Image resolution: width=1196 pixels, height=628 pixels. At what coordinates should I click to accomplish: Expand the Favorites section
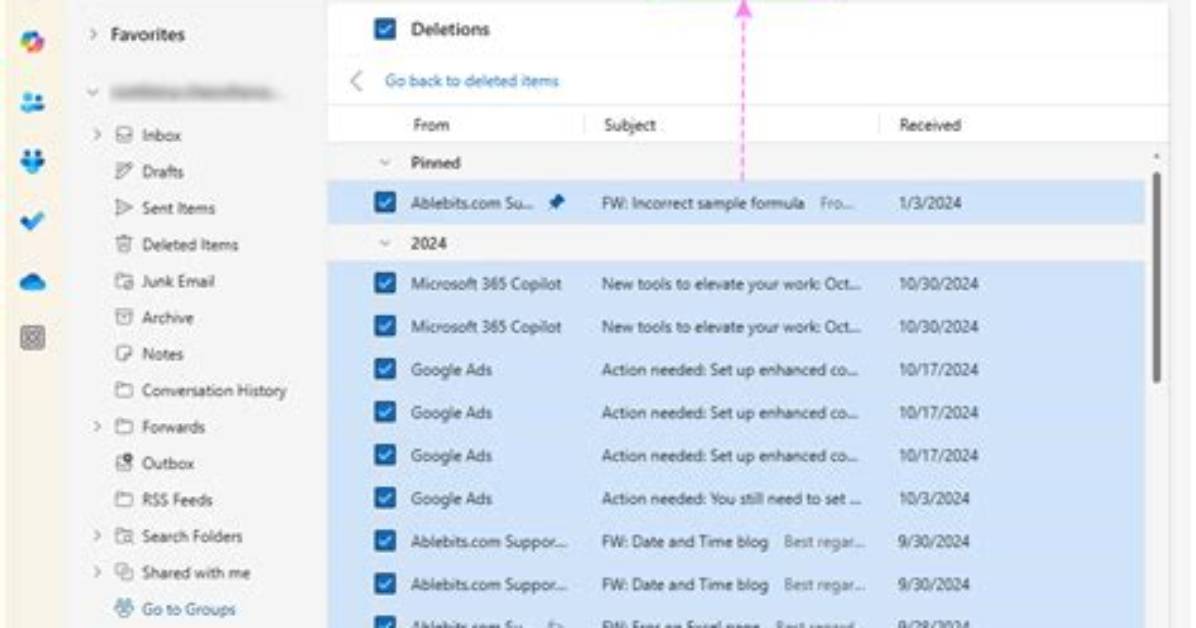point(93,34)
